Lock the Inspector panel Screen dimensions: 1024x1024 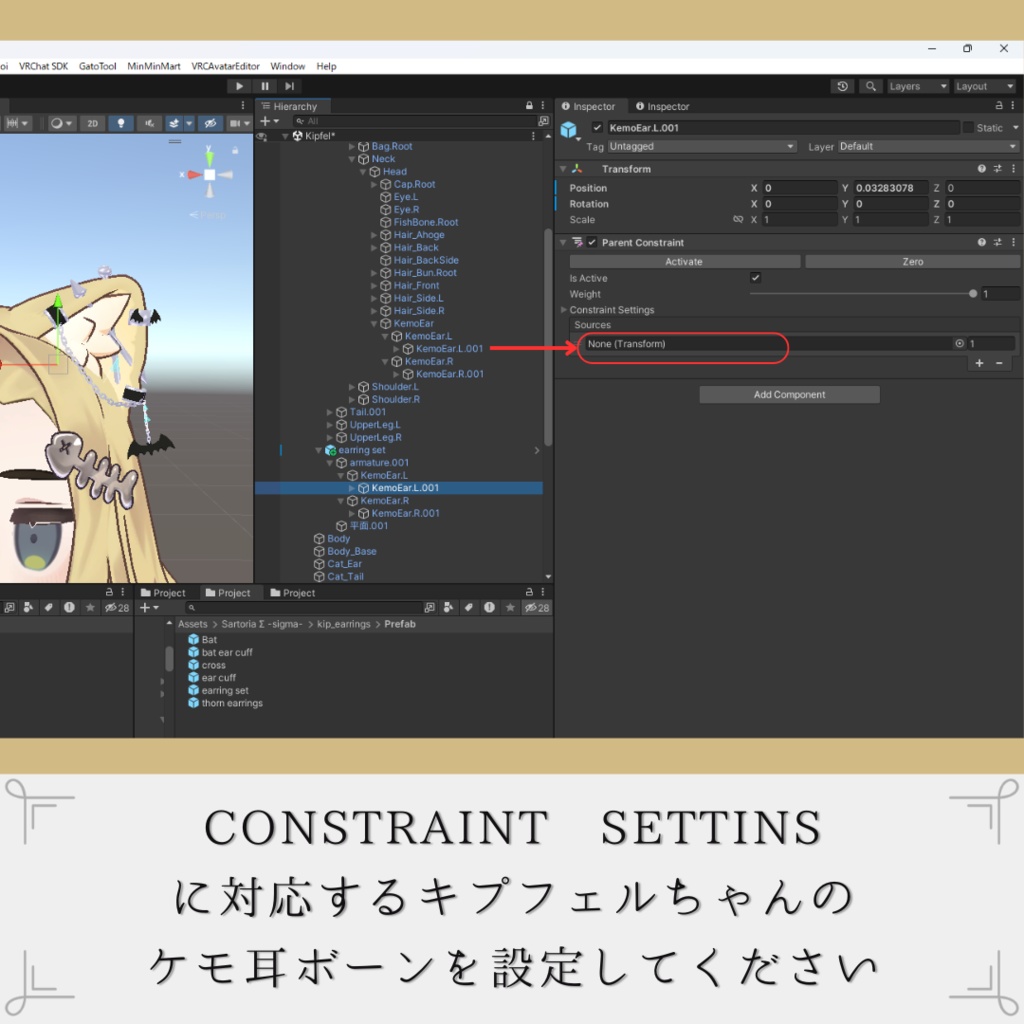coord(999,106)
